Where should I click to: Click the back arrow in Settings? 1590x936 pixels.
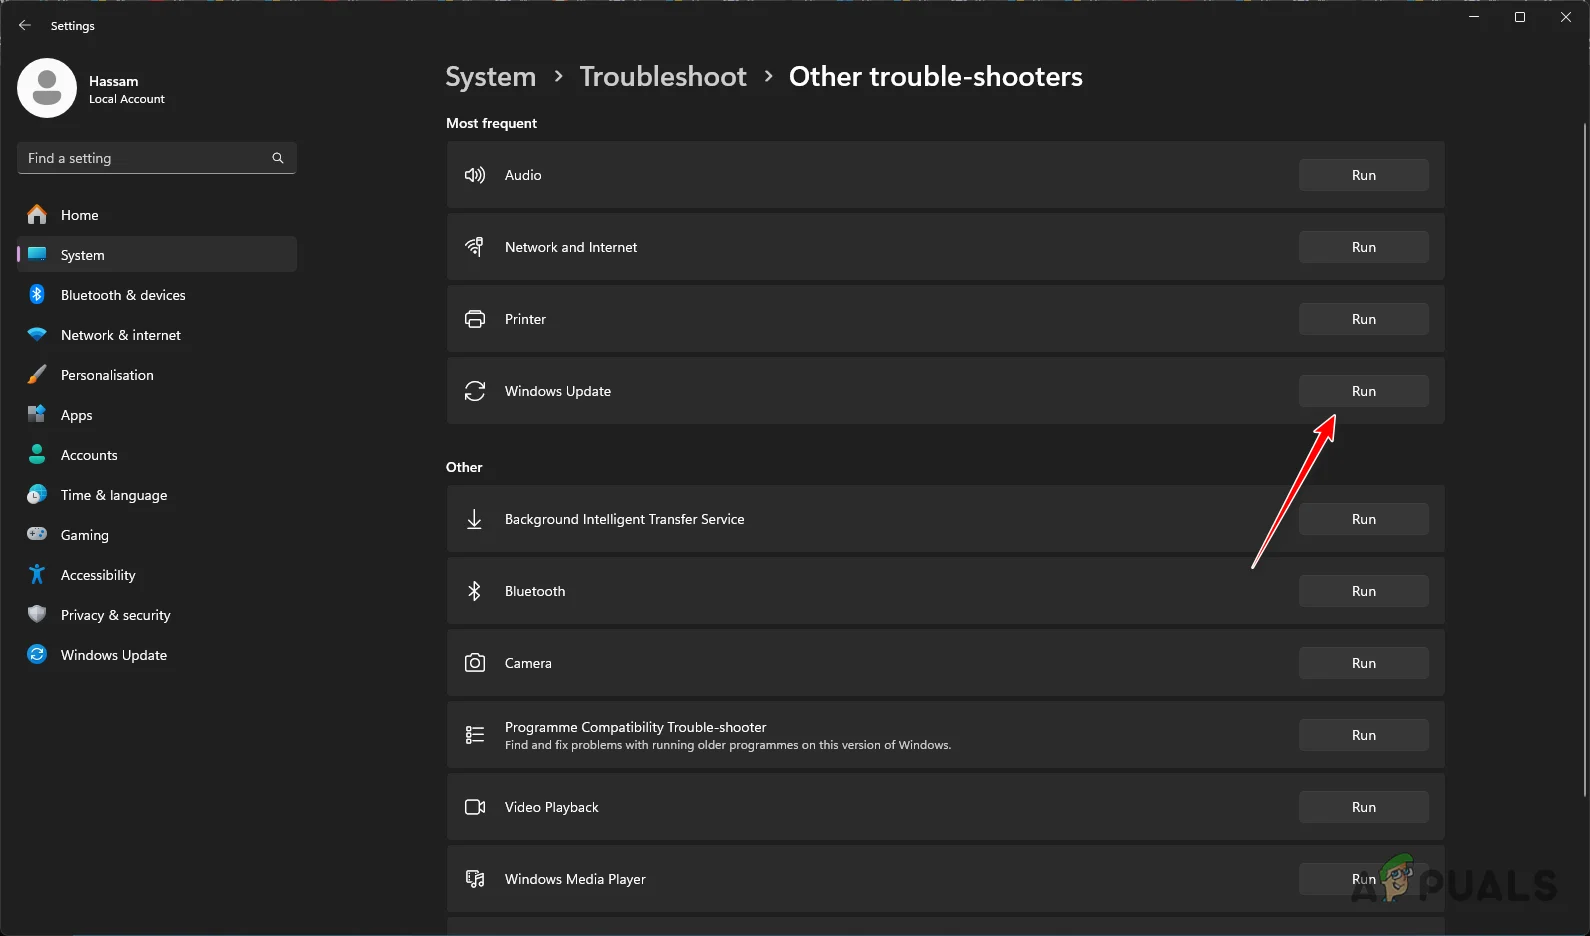pos(25,26)
